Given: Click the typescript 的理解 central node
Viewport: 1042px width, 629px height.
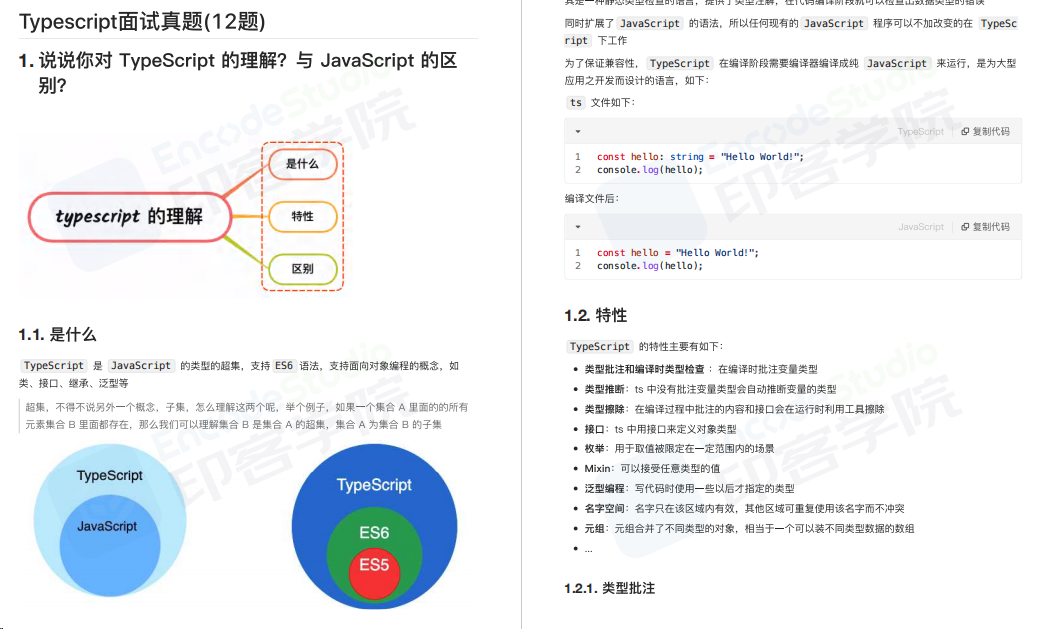Looking at the screenshot, I should 130,217.
